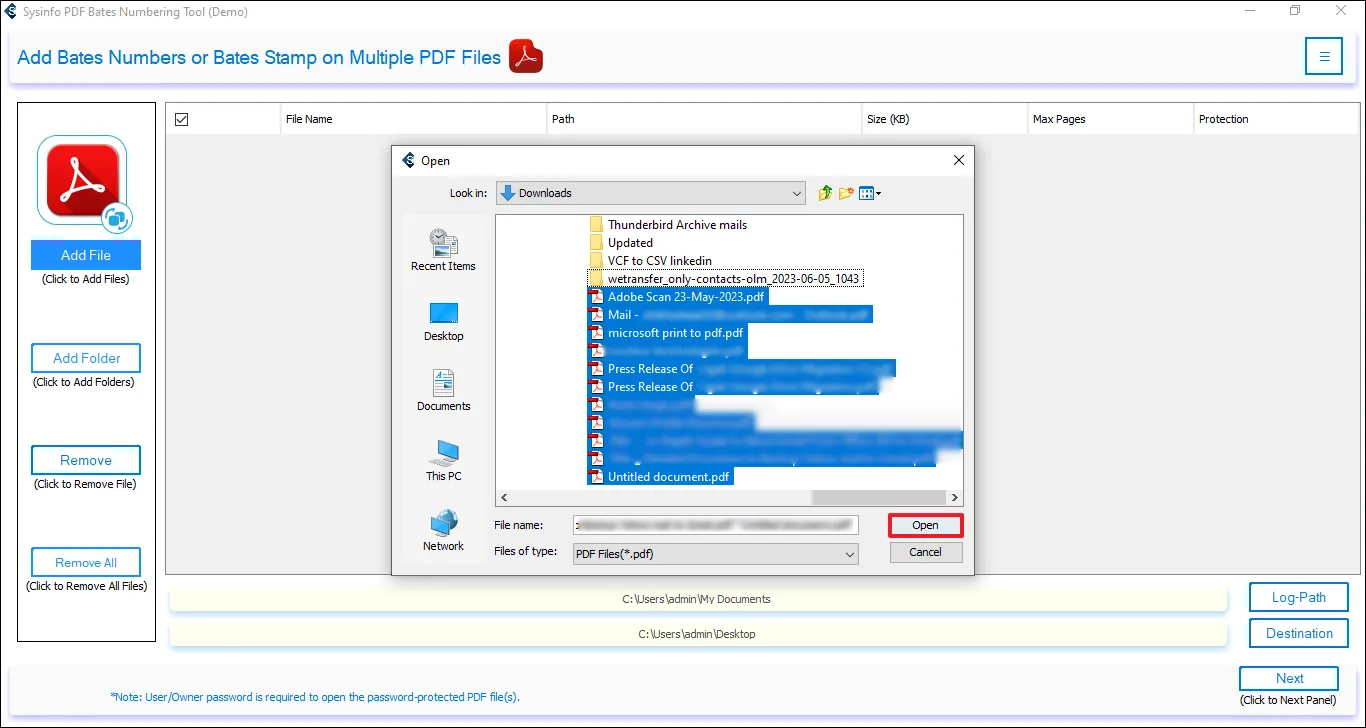Expand Files of type dropdown
The width and height of the screenshot is (1366, 728).
tap(849, 553)
